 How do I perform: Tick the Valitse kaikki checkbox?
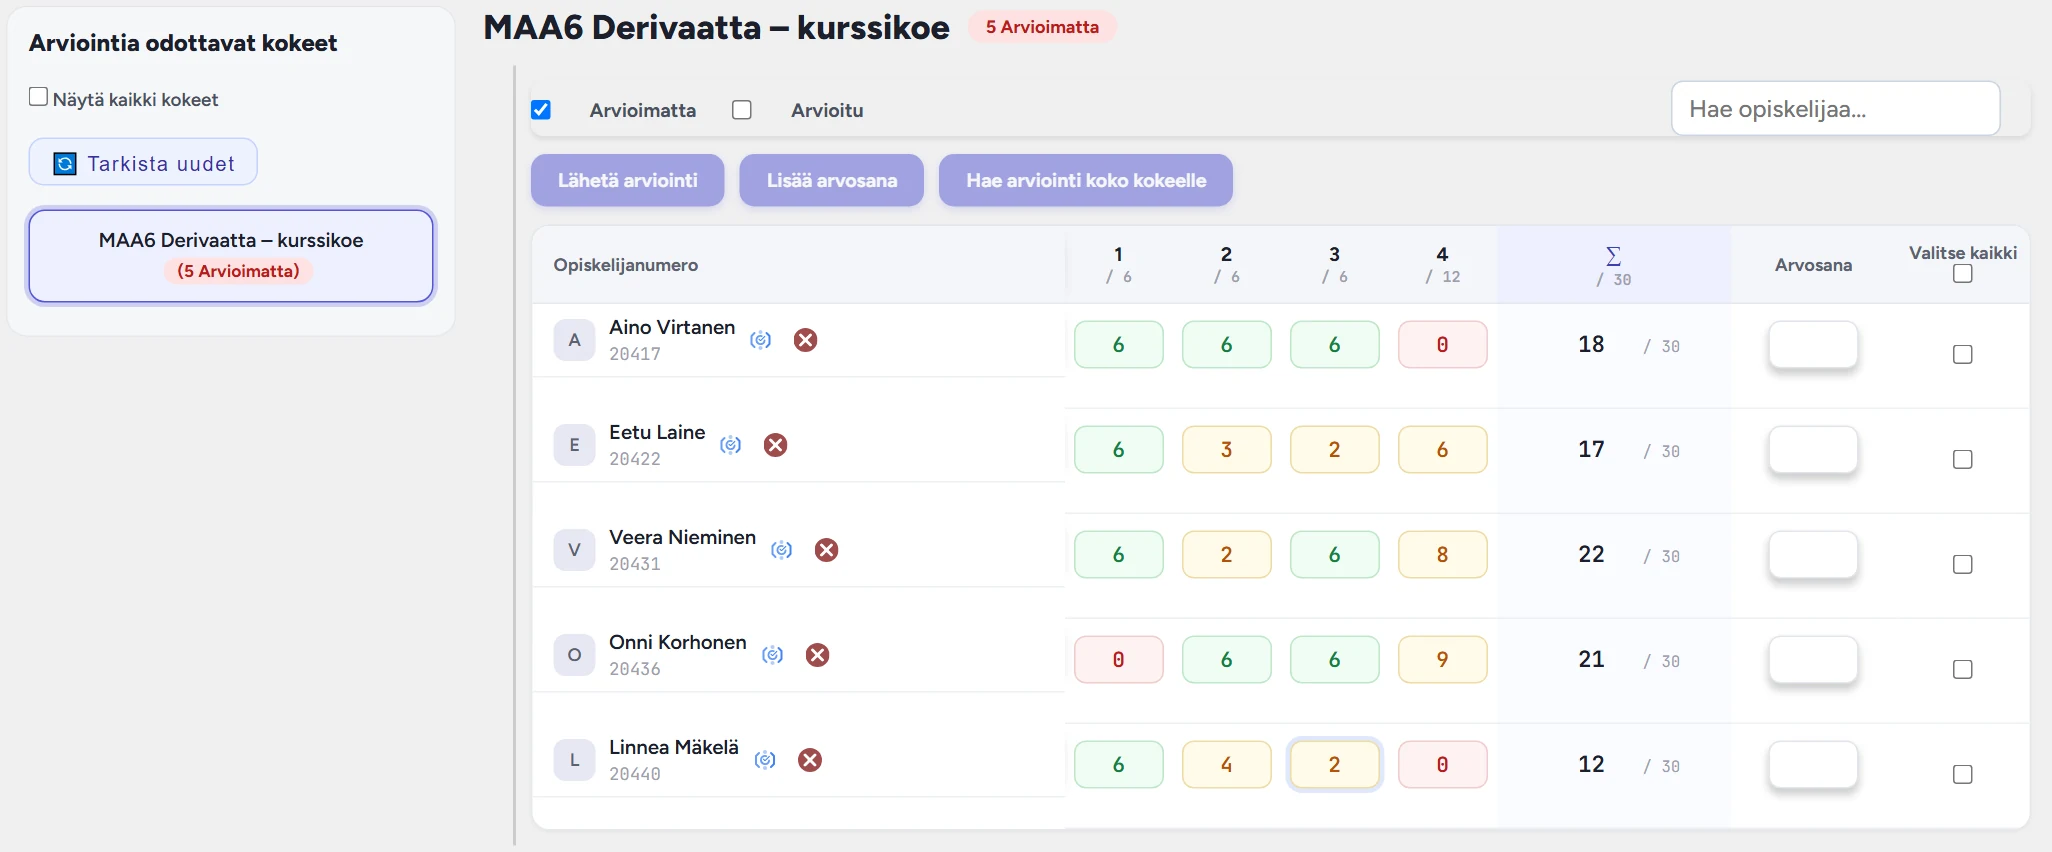[1963, 274]
